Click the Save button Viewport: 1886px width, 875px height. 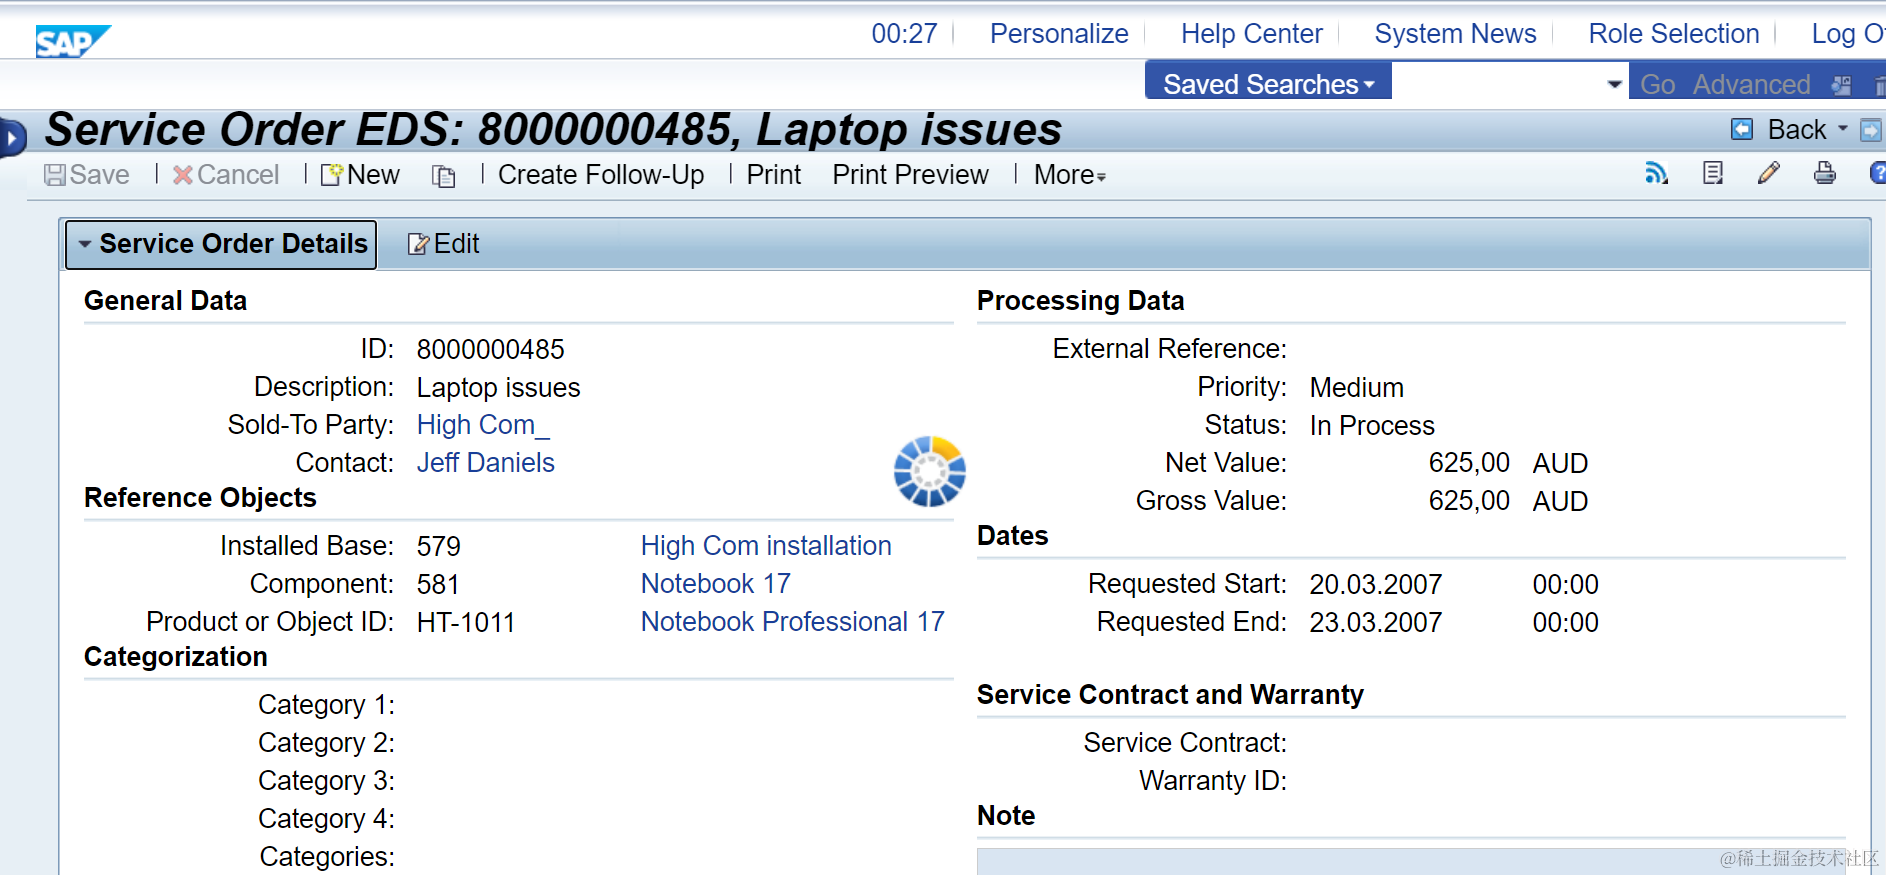(x=87, y=175)
